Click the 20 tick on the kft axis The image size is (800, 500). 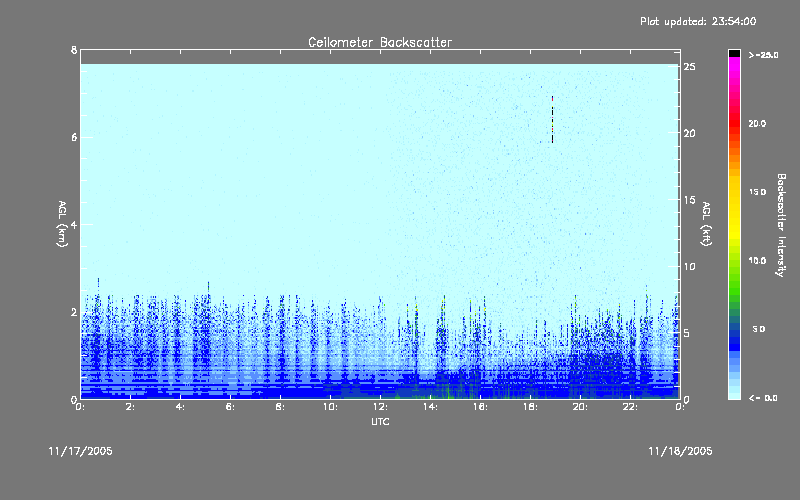pyautogui.click(x=690, y=133)
